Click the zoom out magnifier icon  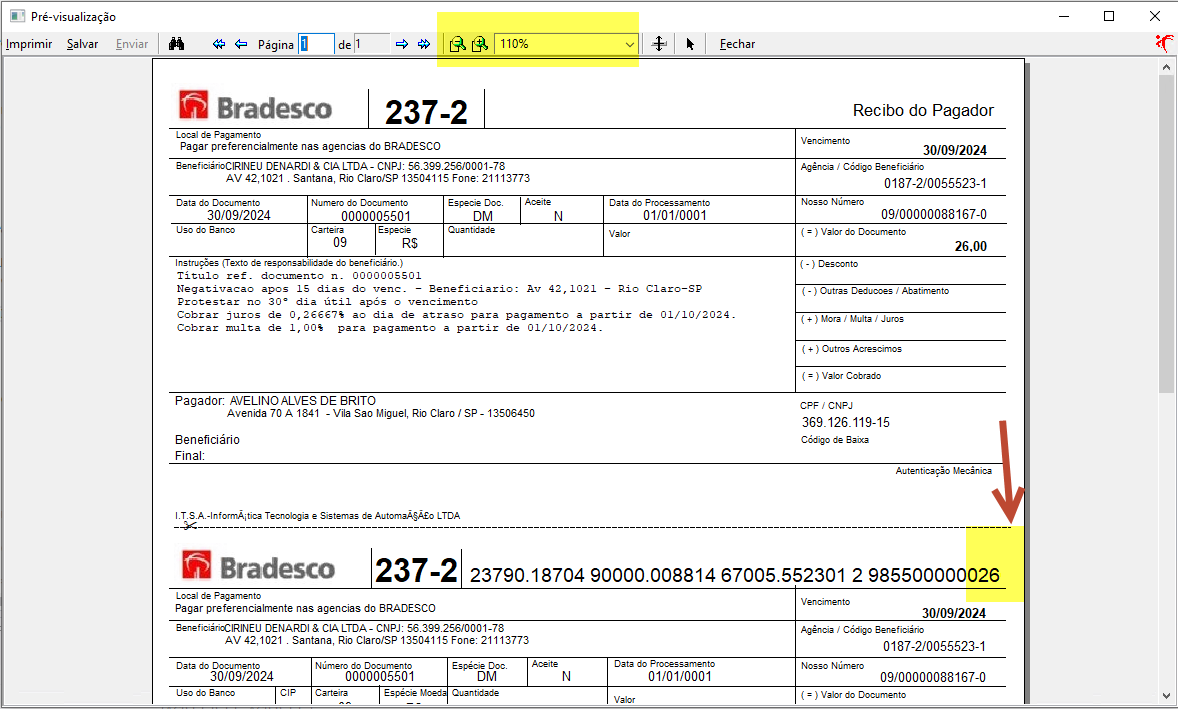point(457,44)
